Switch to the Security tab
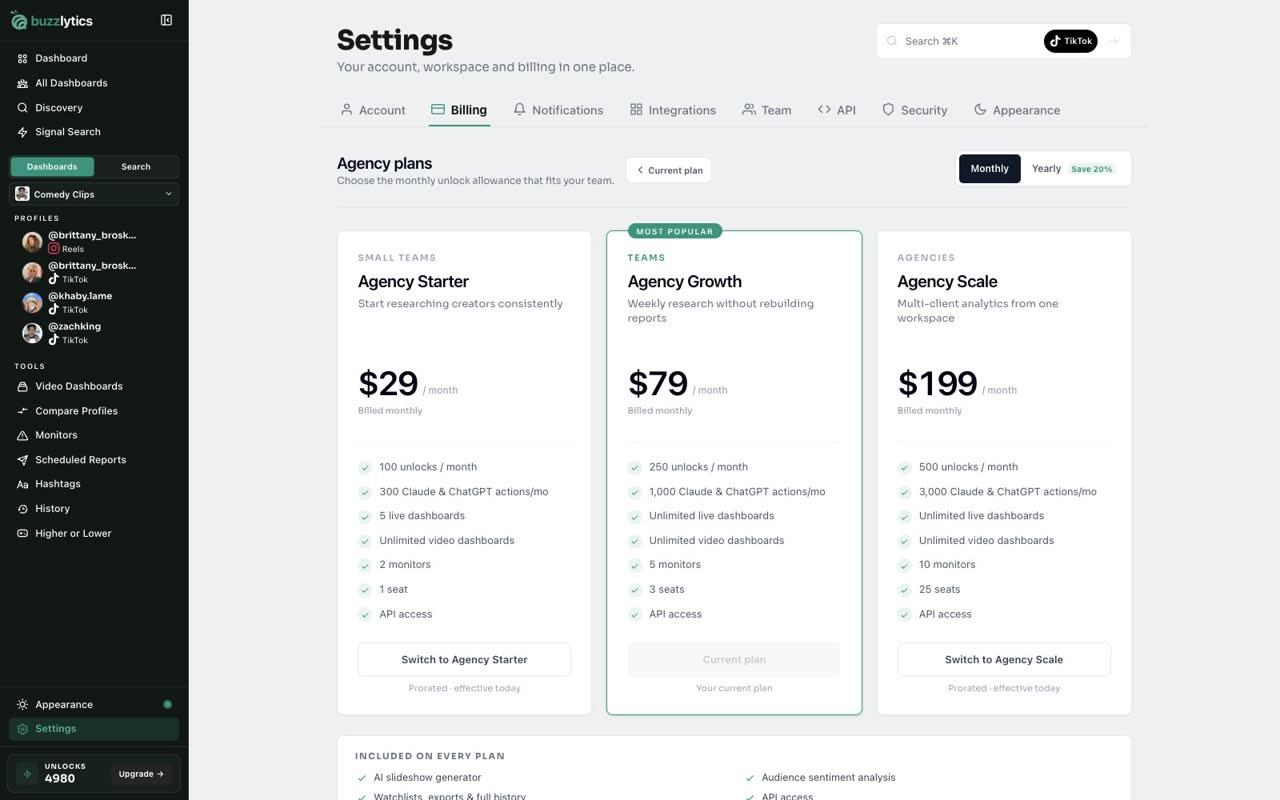The image size is (1280, 800). (914, 110)
